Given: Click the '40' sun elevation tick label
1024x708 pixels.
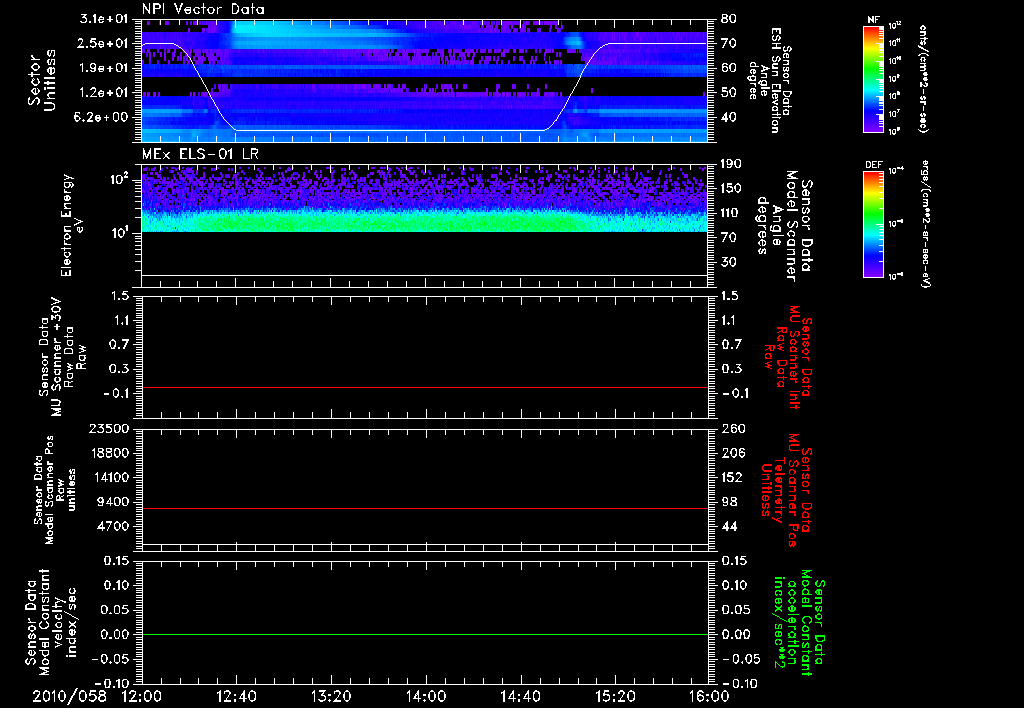Looking at the screenshot, I should coord(728,118).
